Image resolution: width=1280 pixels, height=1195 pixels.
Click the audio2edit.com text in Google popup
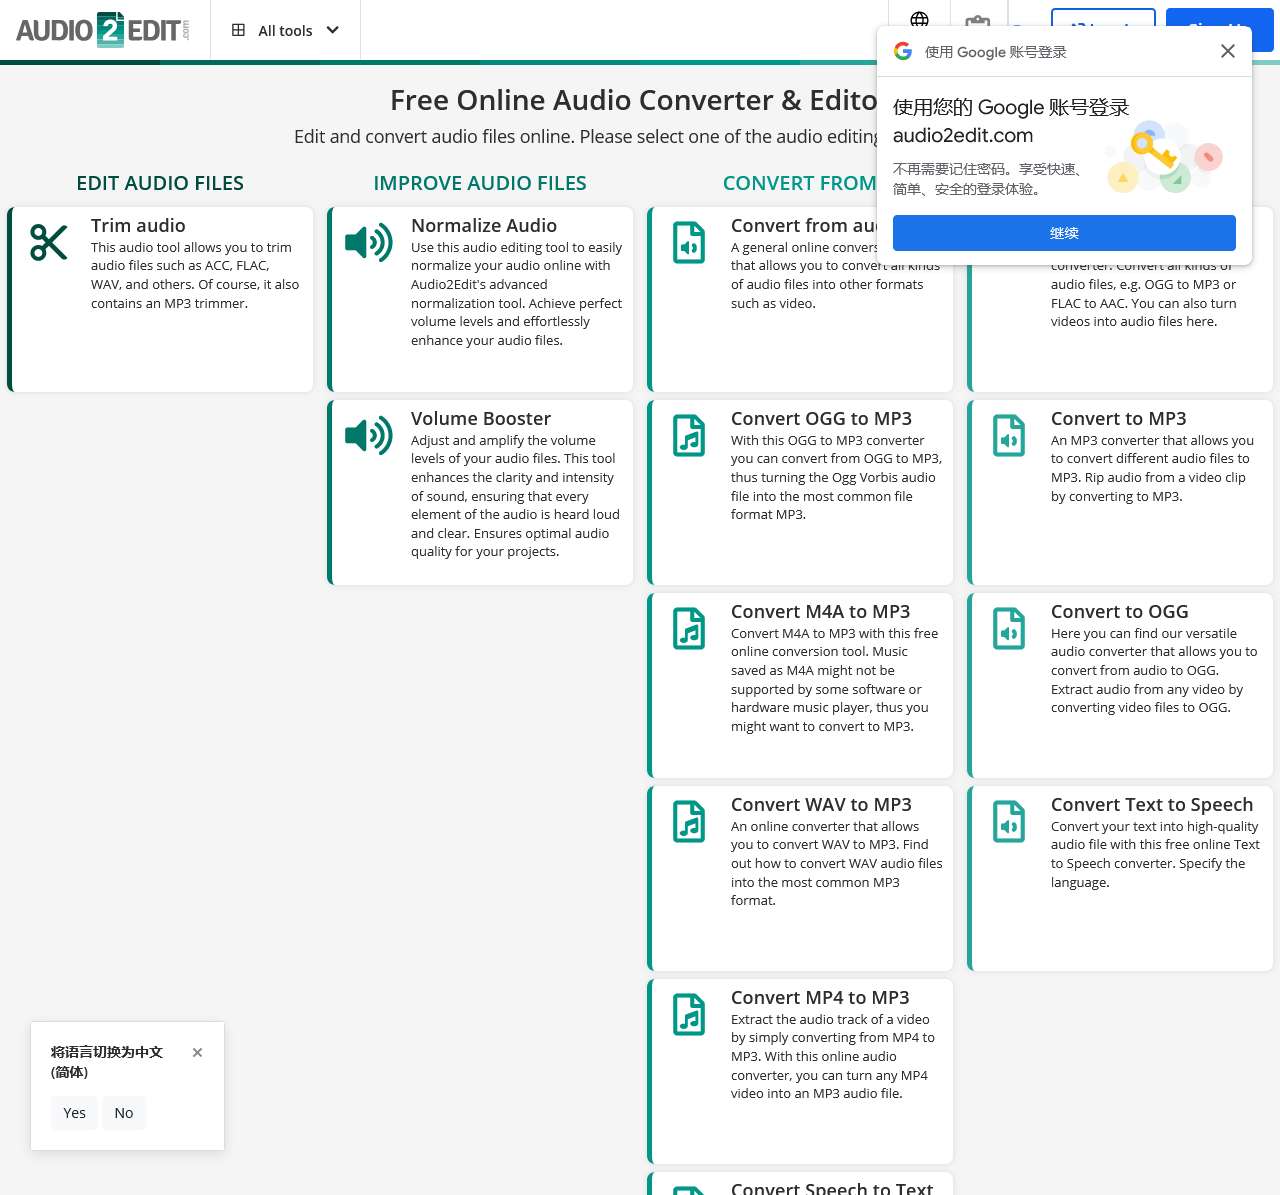point(962,135)
